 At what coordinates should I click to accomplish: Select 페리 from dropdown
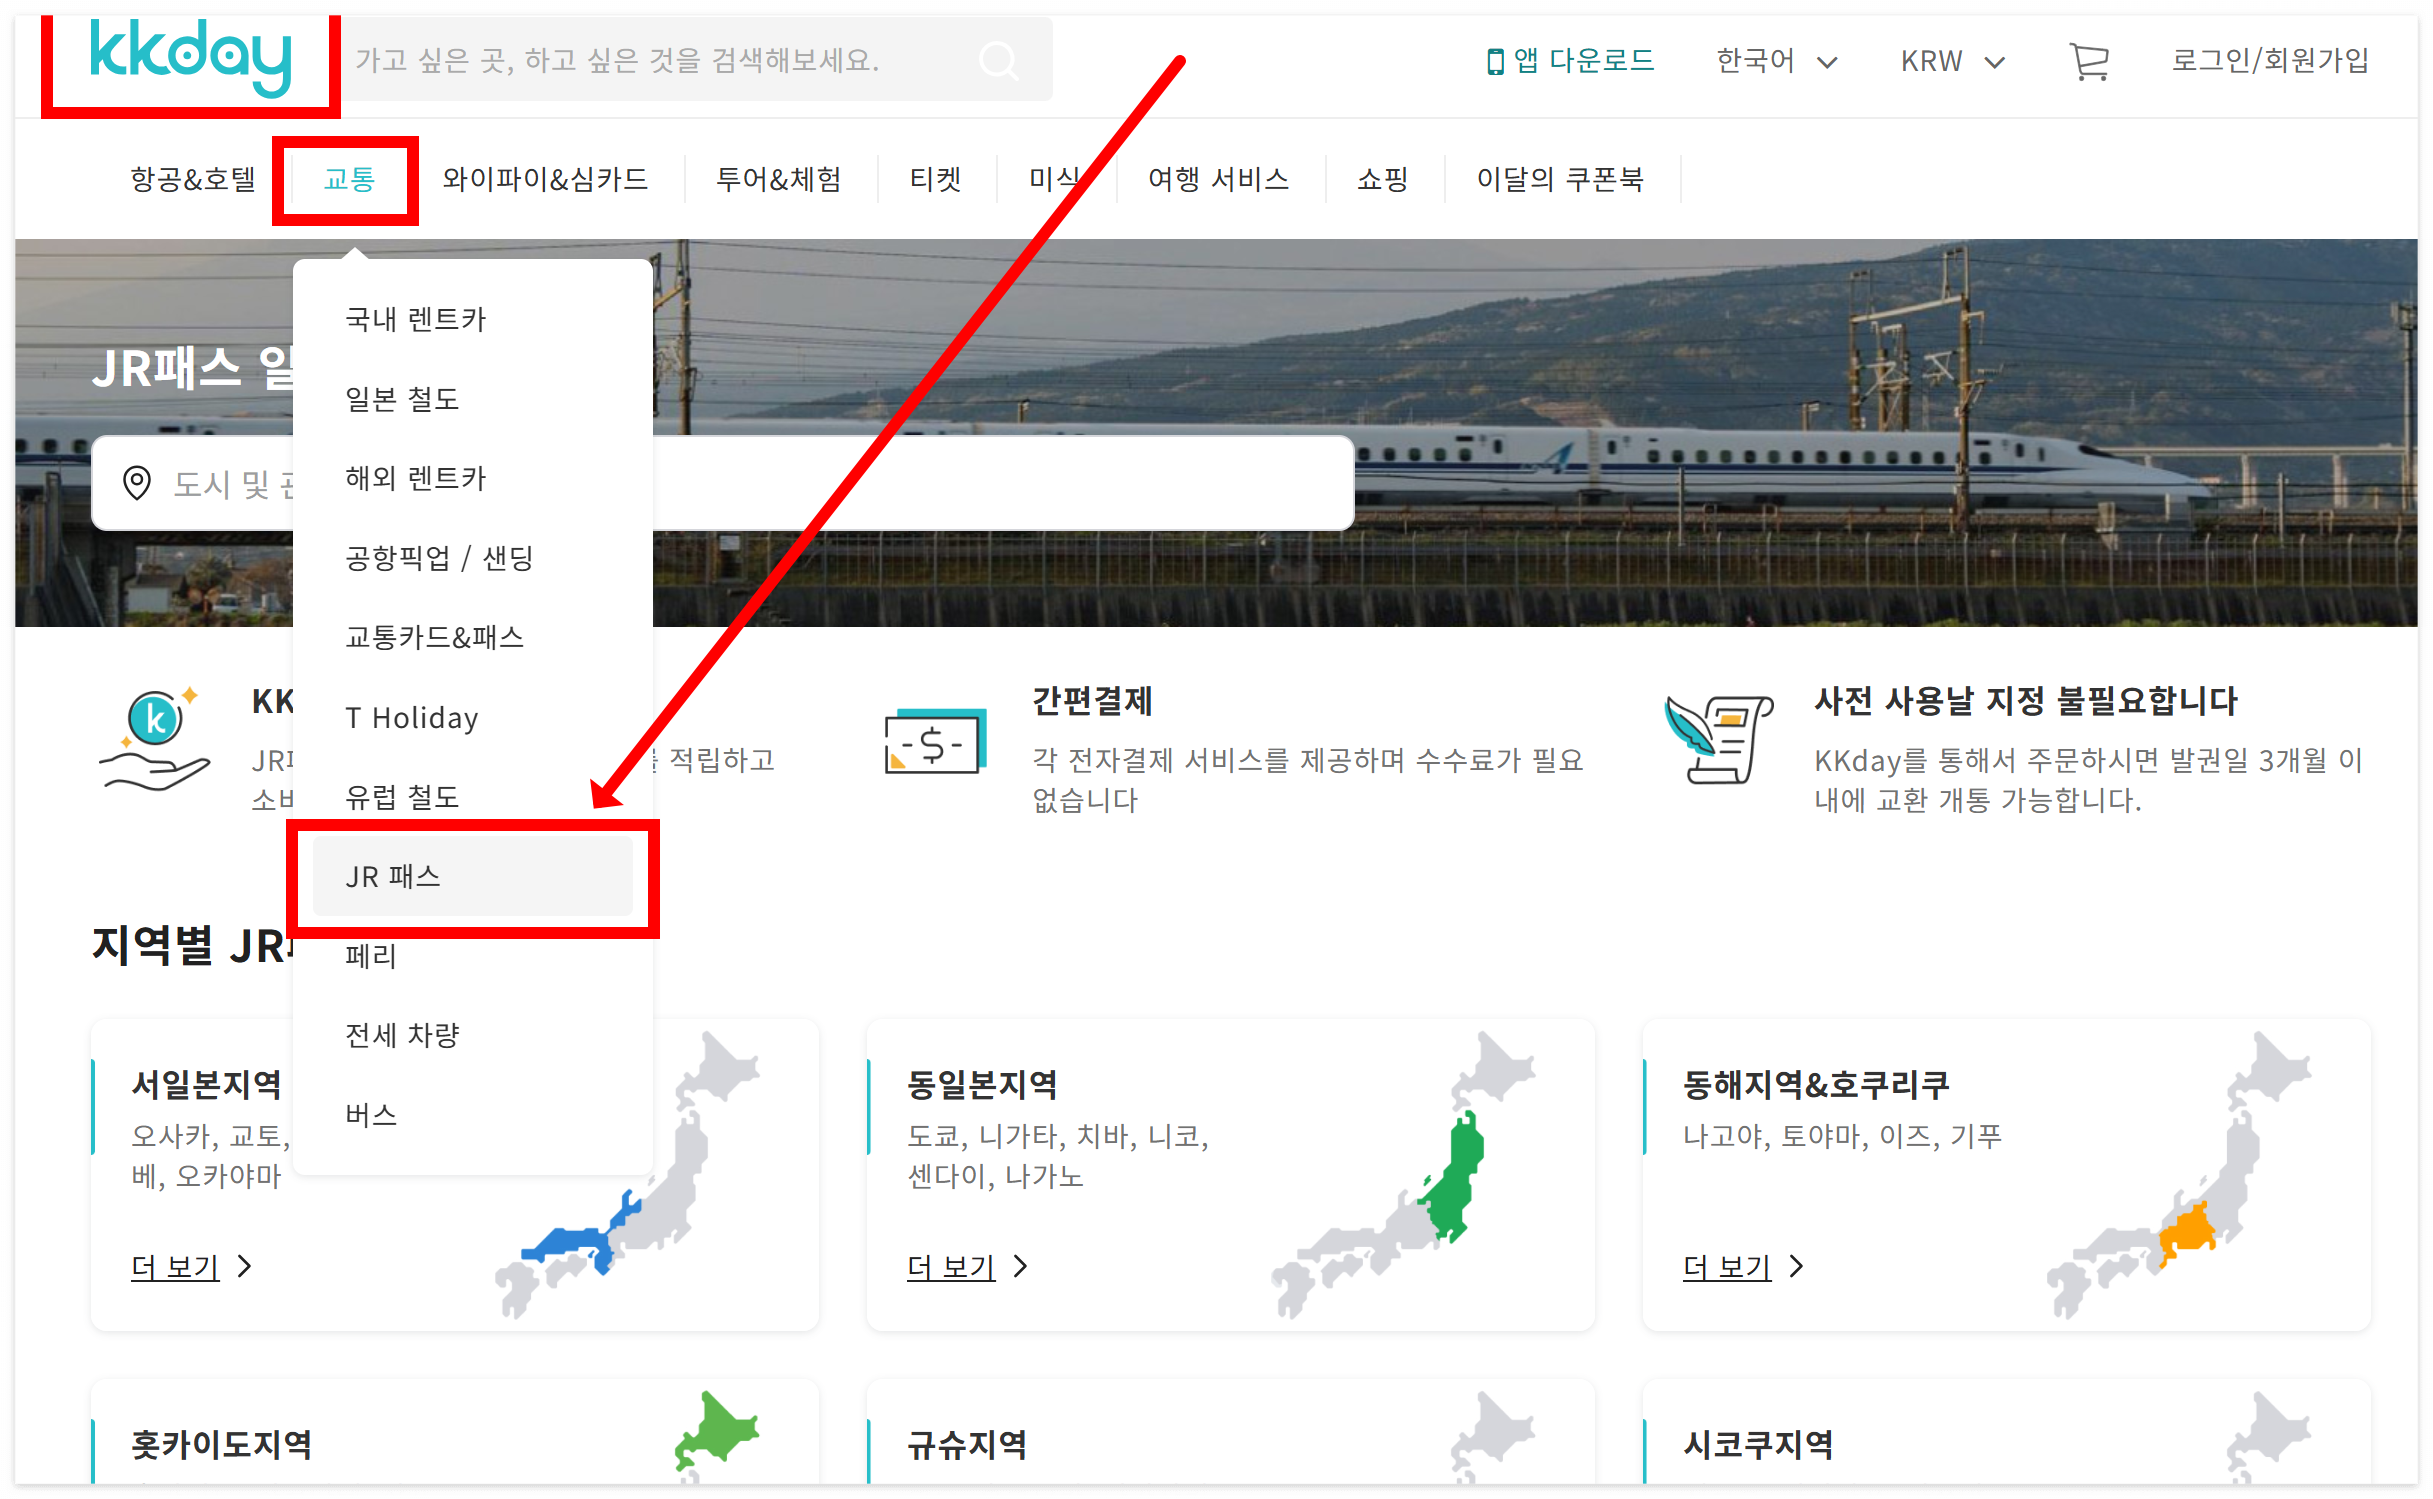tap(472, 956)
